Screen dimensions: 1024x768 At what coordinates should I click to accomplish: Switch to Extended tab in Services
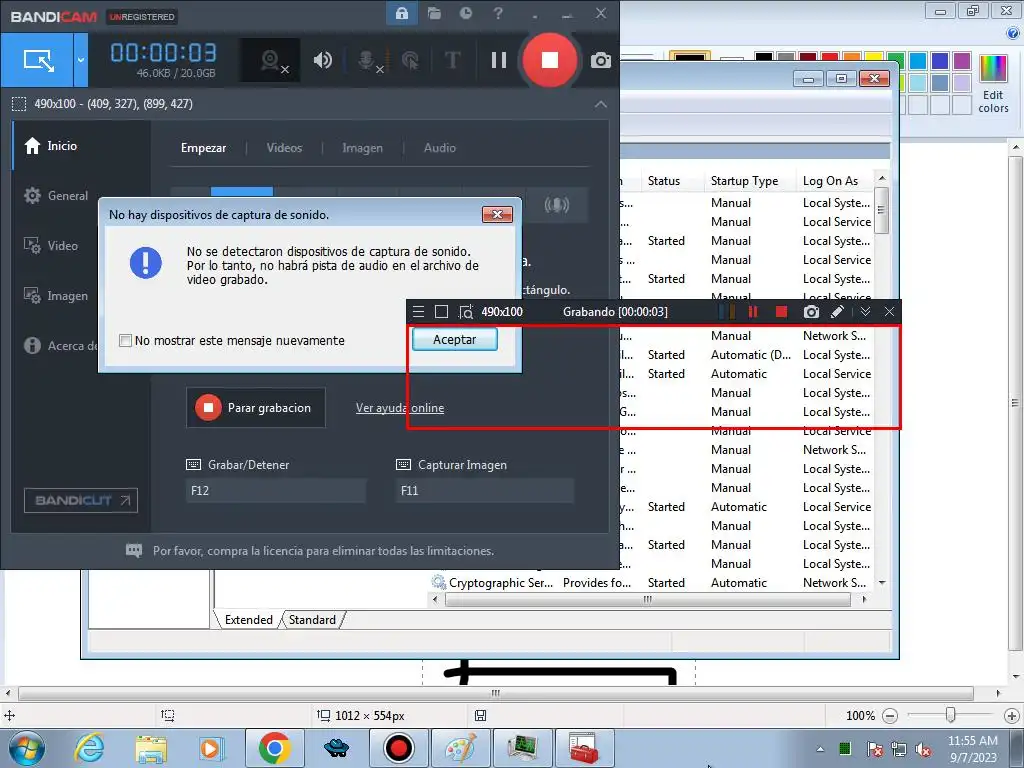pyautogui.click(x=248, y=620)
